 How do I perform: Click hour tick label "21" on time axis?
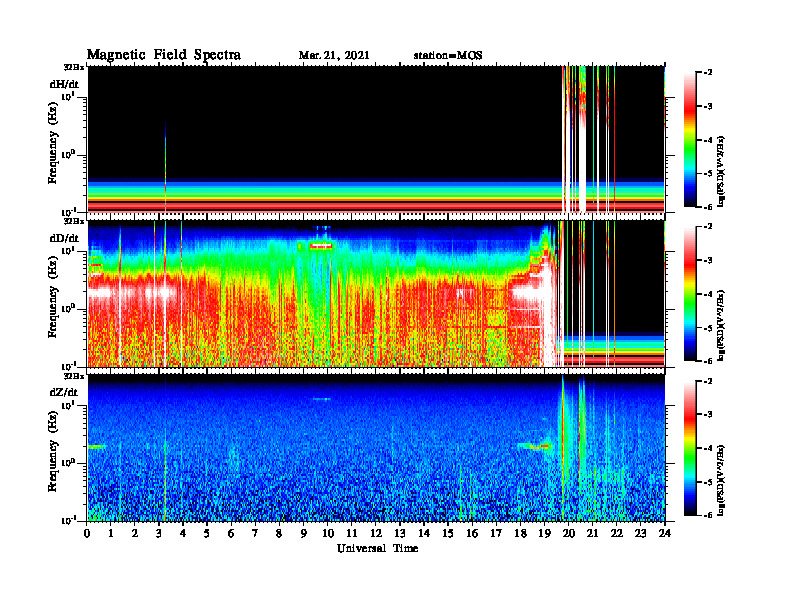pyautogui.click(x=592, y=533)
